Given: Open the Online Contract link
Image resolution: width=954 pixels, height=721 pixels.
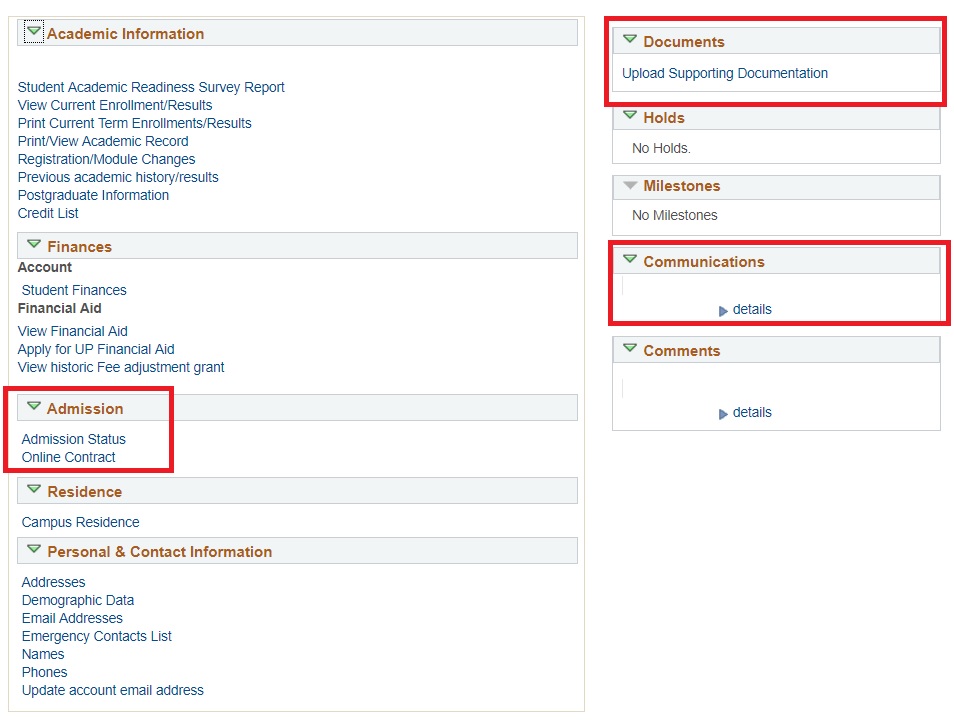Looking at the screenshot, I should (x=68, y=457).
